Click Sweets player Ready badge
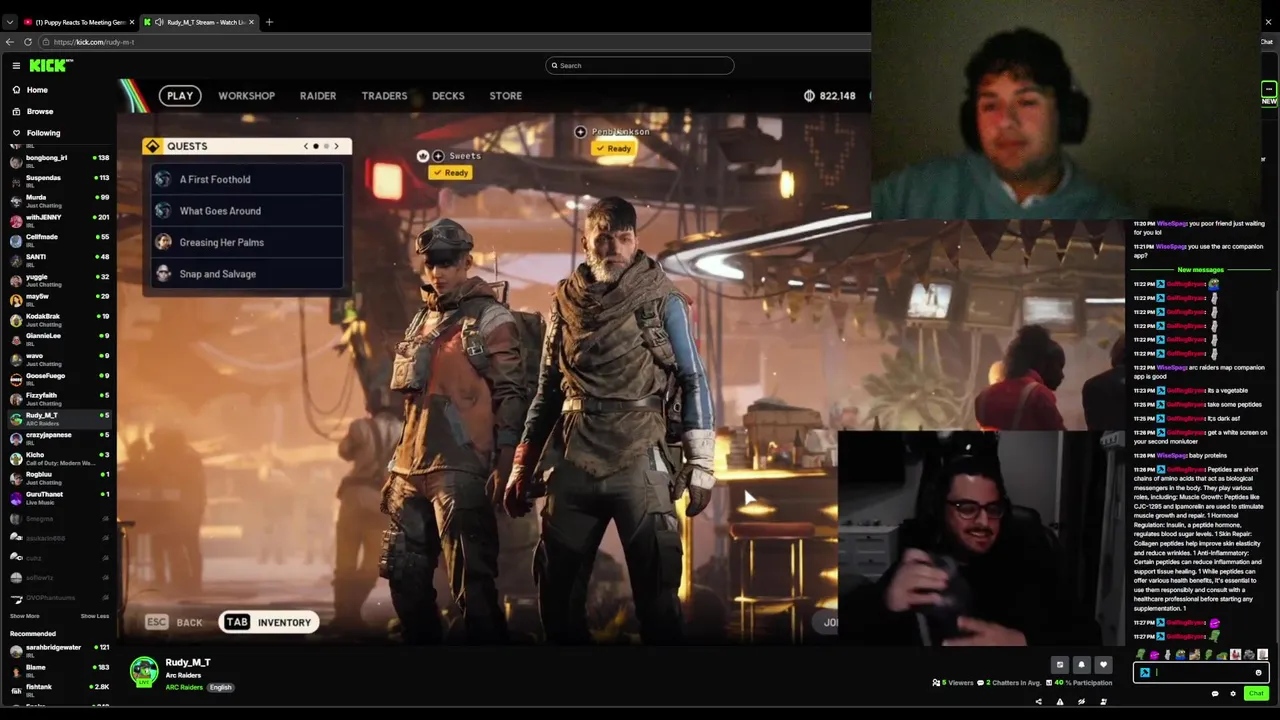The width and height of the screenshot is (1280, 720). tap(450, 173)
